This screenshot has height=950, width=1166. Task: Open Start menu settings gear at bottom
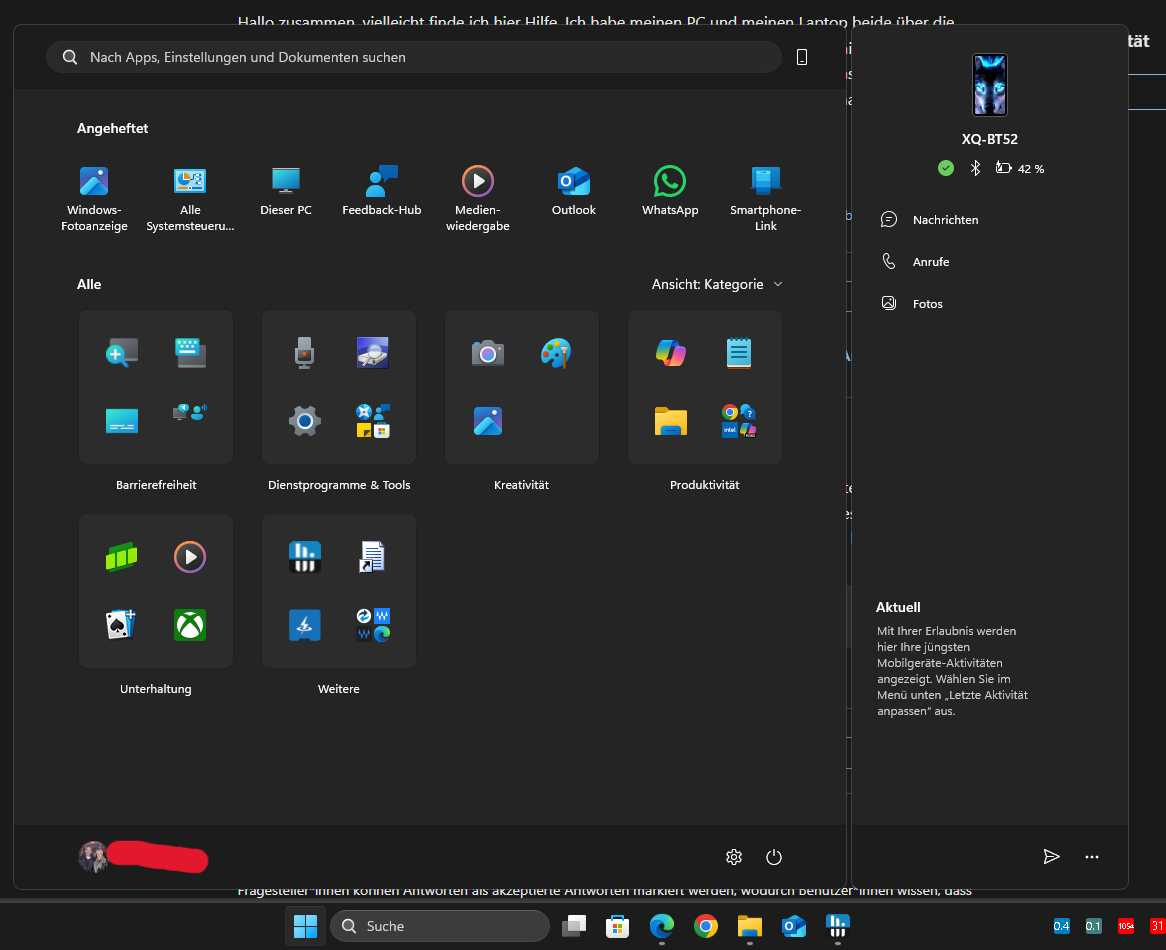tap(734, 857)
